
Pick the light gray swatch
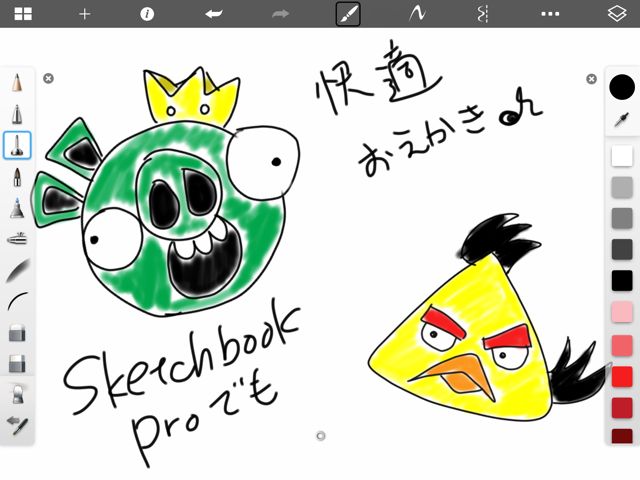click(622, 187)
